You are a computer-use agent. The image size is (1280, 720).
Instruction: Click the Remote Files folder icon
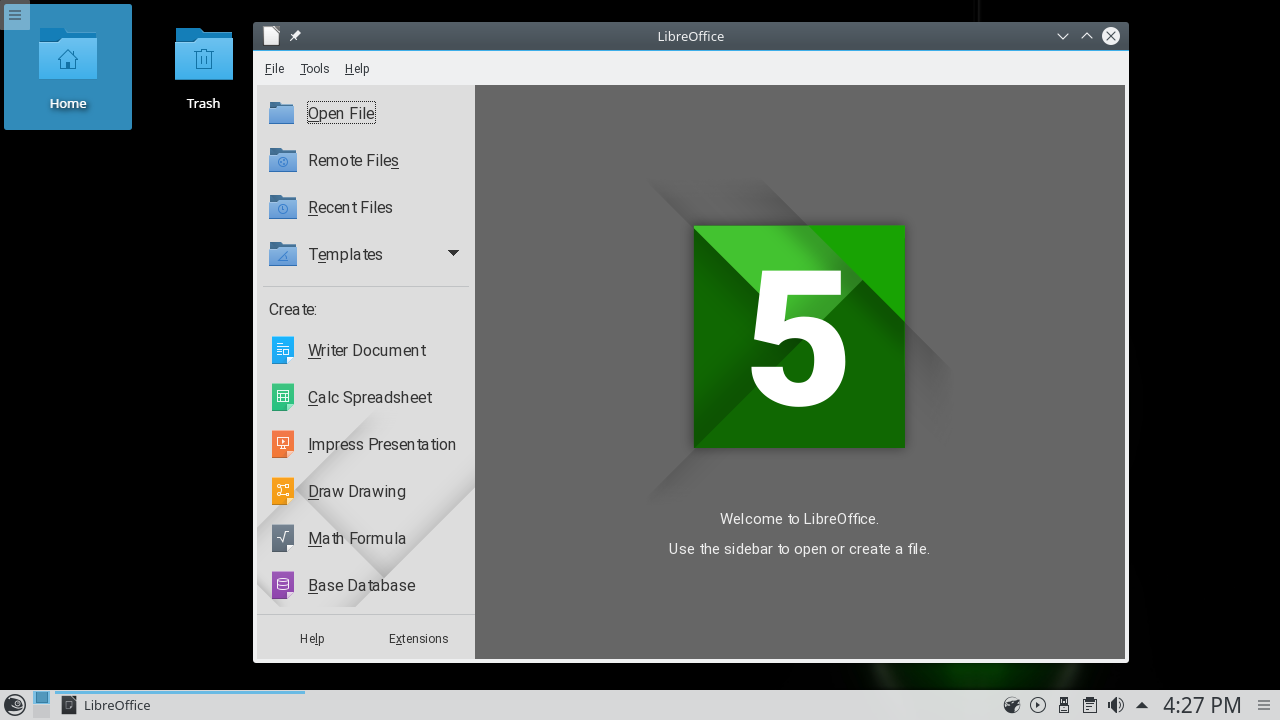click(x=282, y=160)
